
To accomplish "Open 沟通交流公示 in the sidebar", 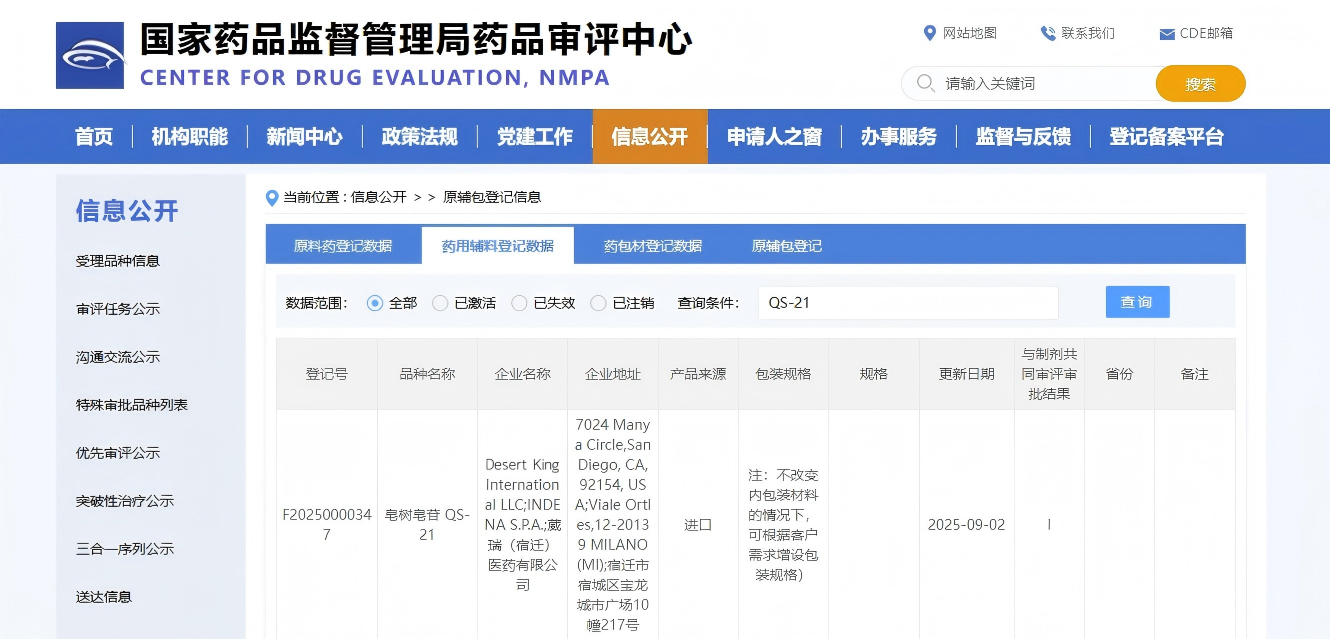I will [118, 357].
